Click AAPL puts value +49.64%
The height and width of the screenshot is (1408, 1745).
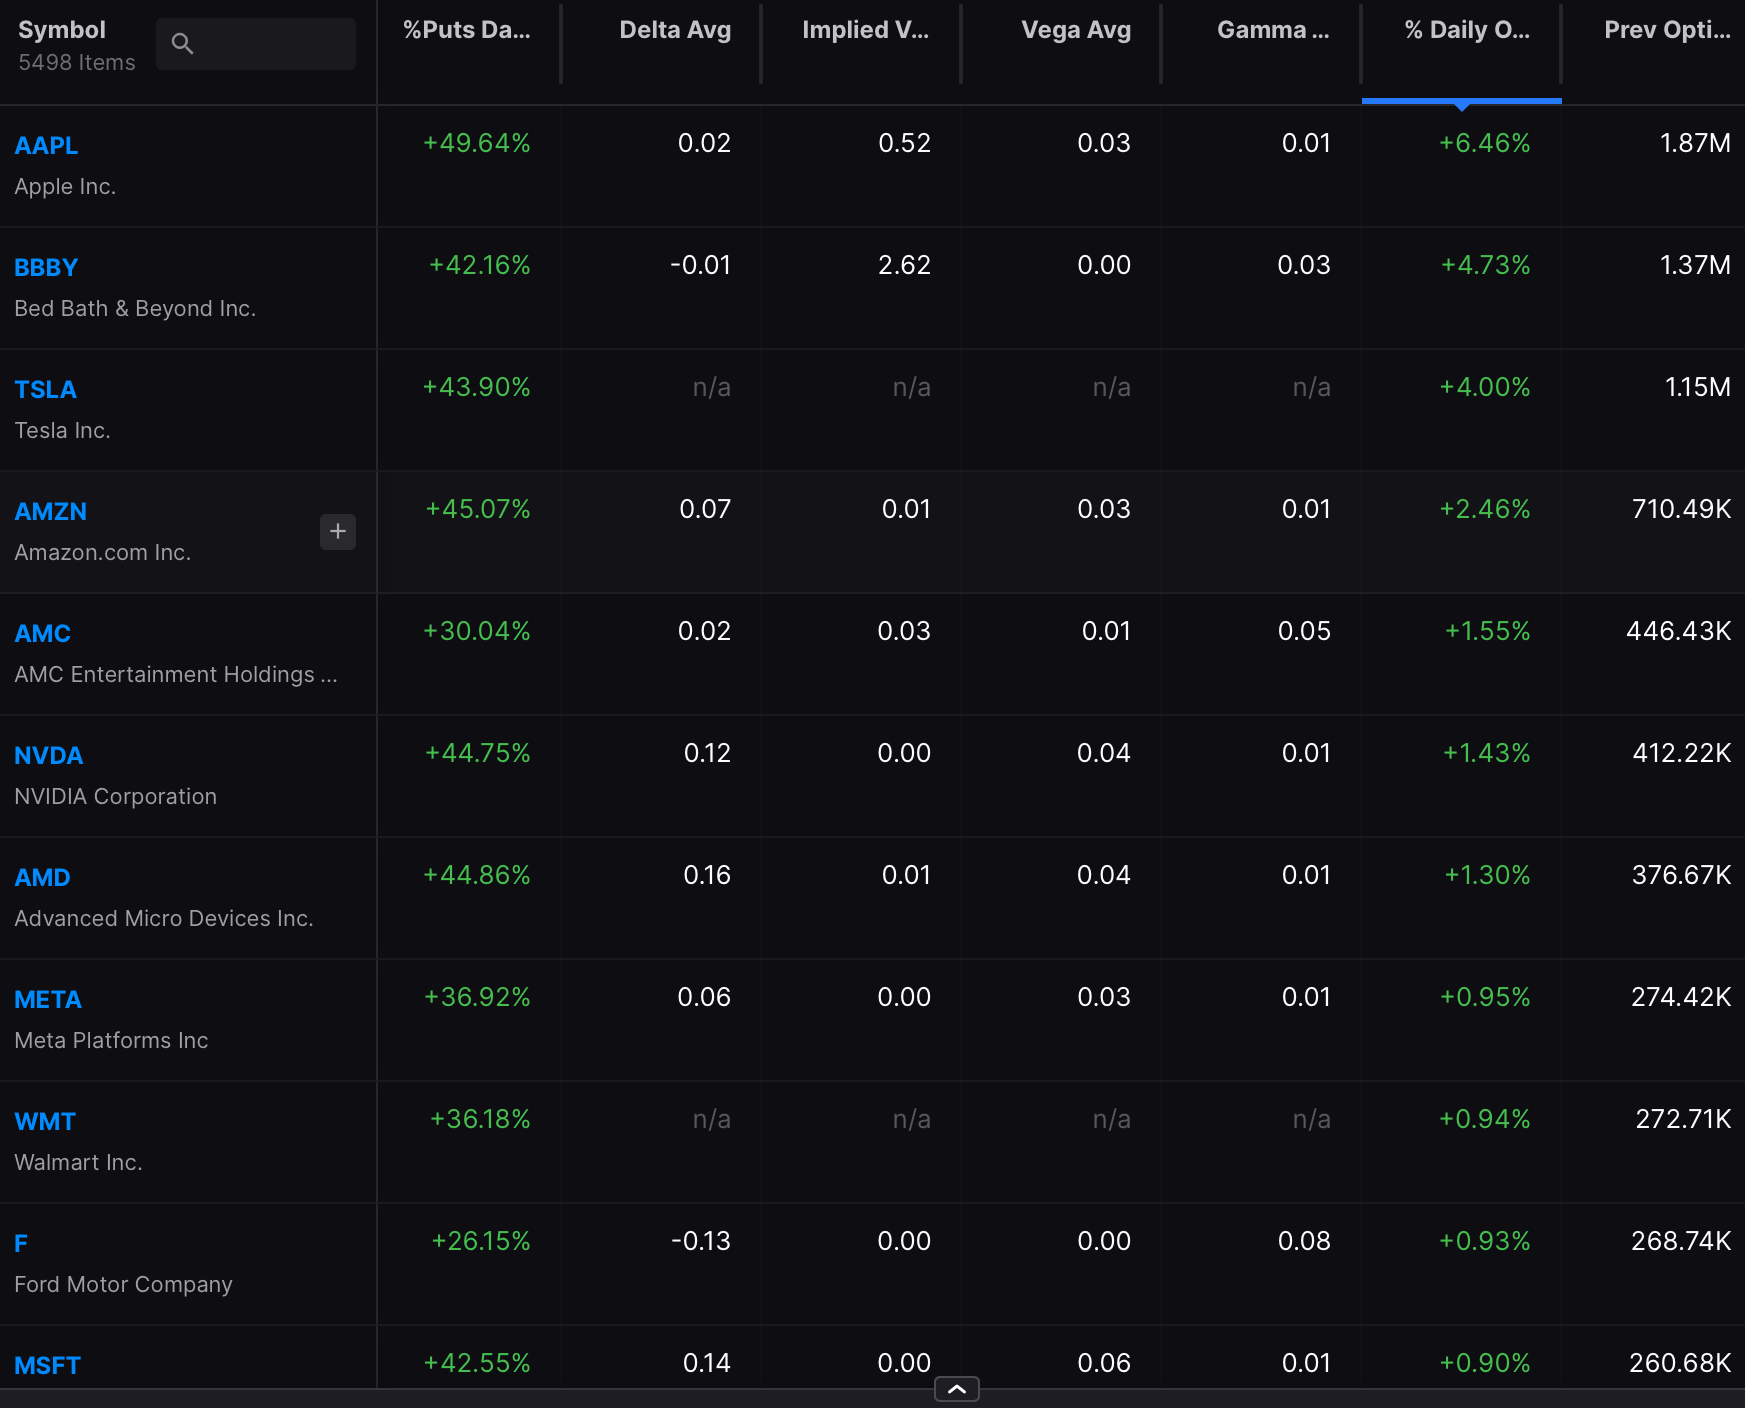476,143
